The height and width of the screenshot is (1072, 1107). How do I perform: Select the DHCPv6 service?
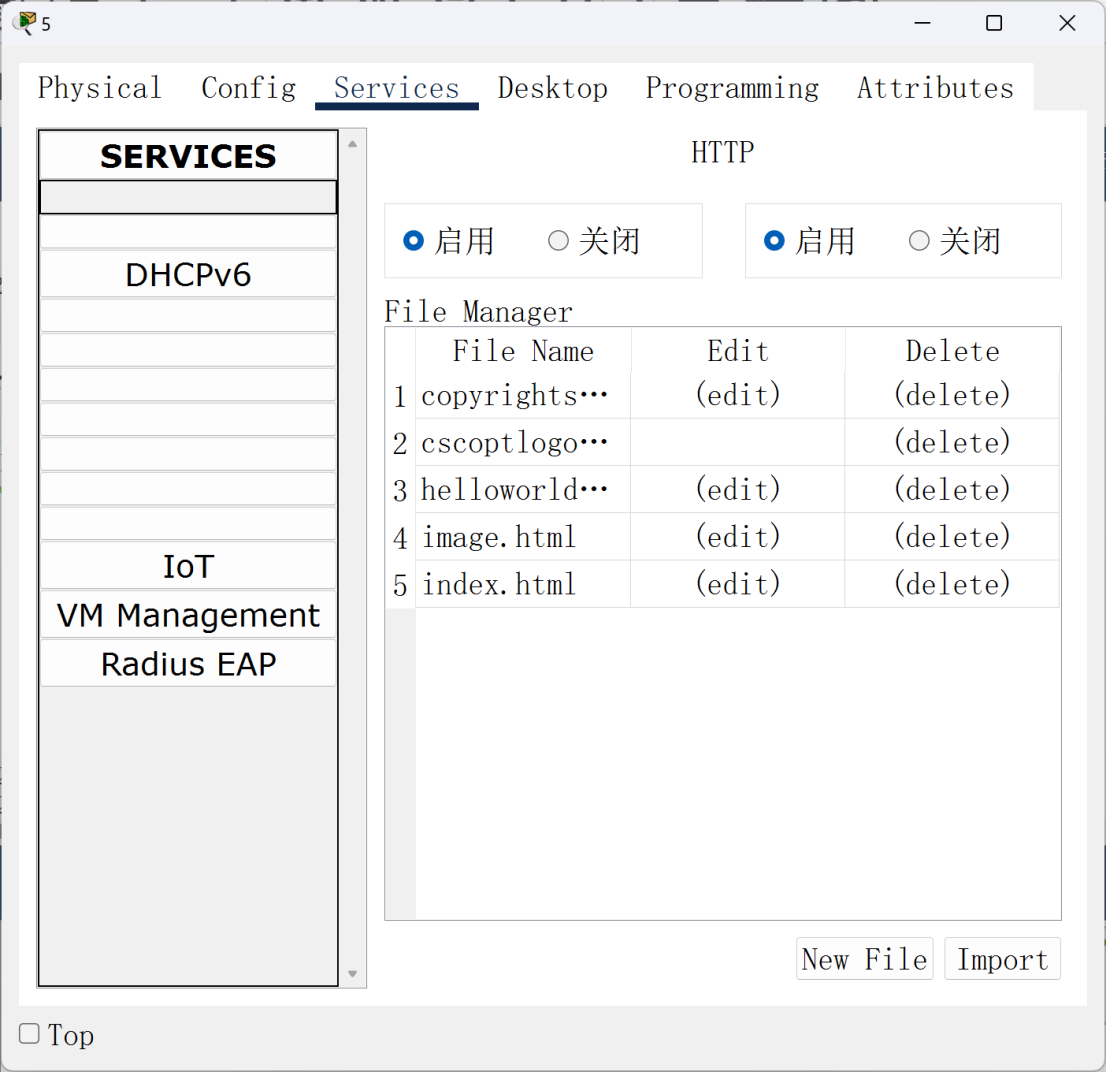tap(188, 275)
